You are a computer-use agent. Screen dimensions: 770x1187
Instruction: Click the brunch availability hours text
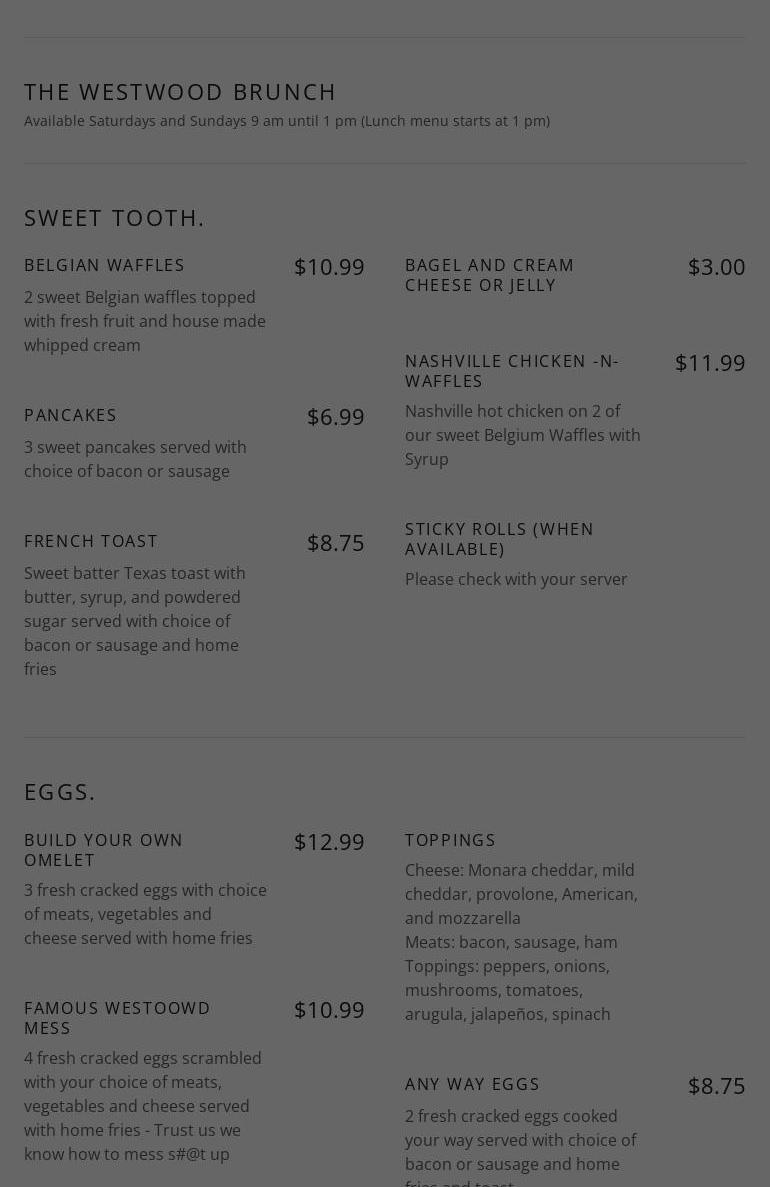[287, 121]
